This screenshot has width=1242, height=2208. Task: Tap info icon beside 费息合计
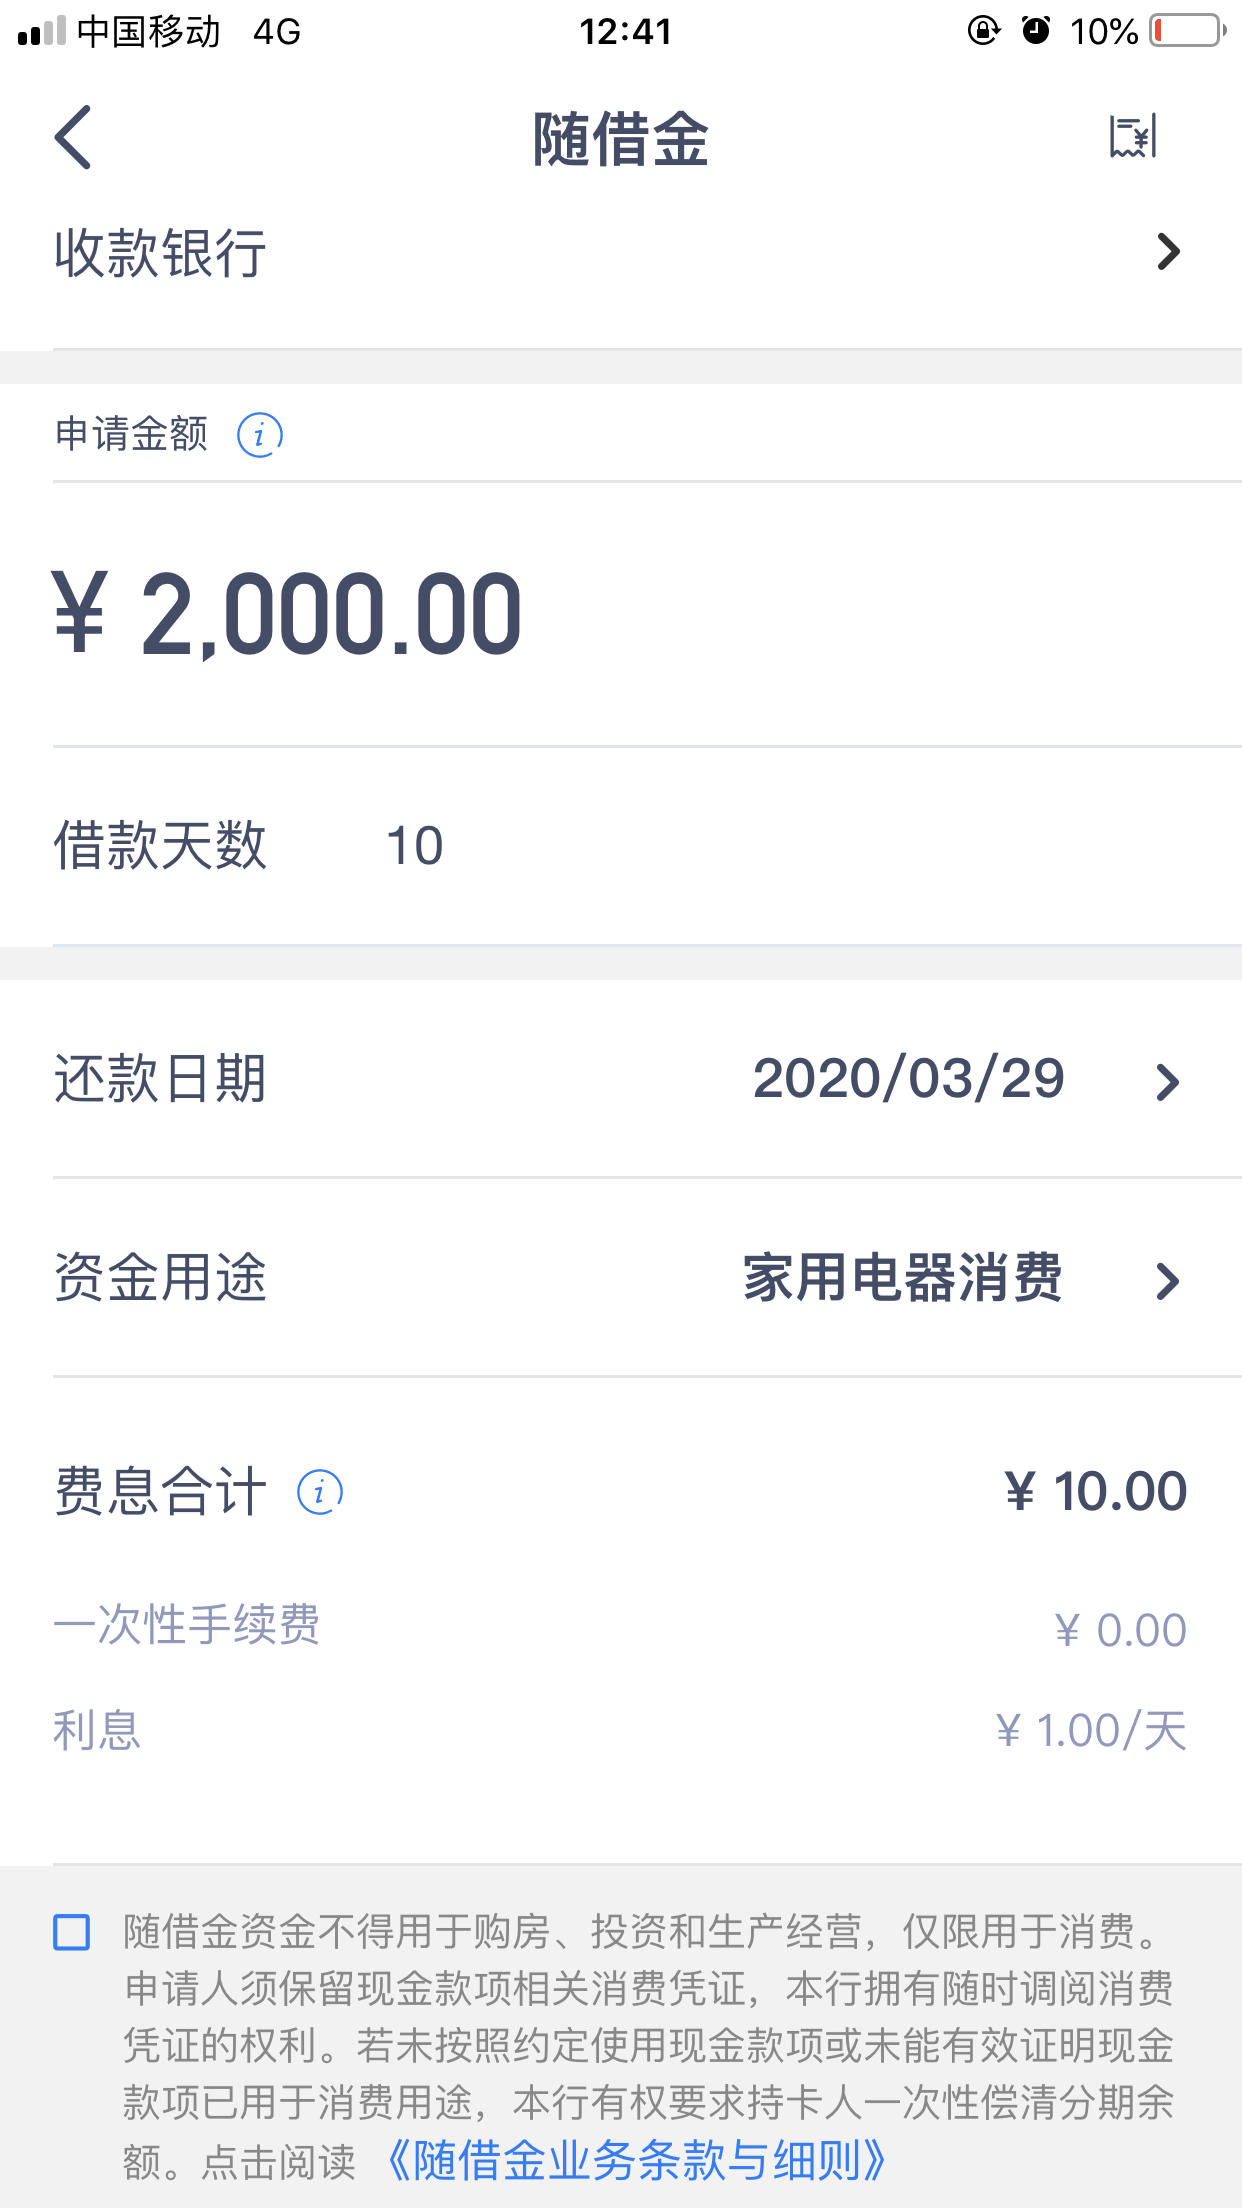(320, 1492)
